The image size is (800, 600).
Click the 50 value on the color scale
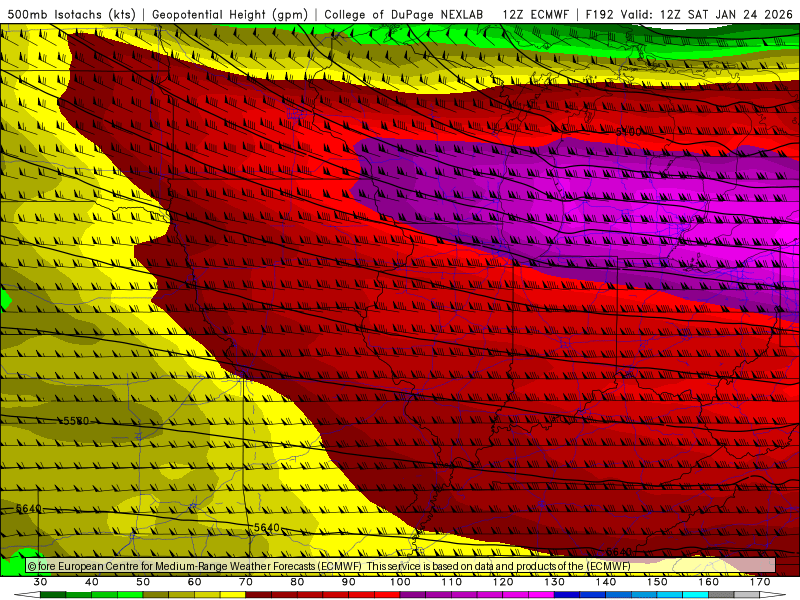tap(143, 582)
